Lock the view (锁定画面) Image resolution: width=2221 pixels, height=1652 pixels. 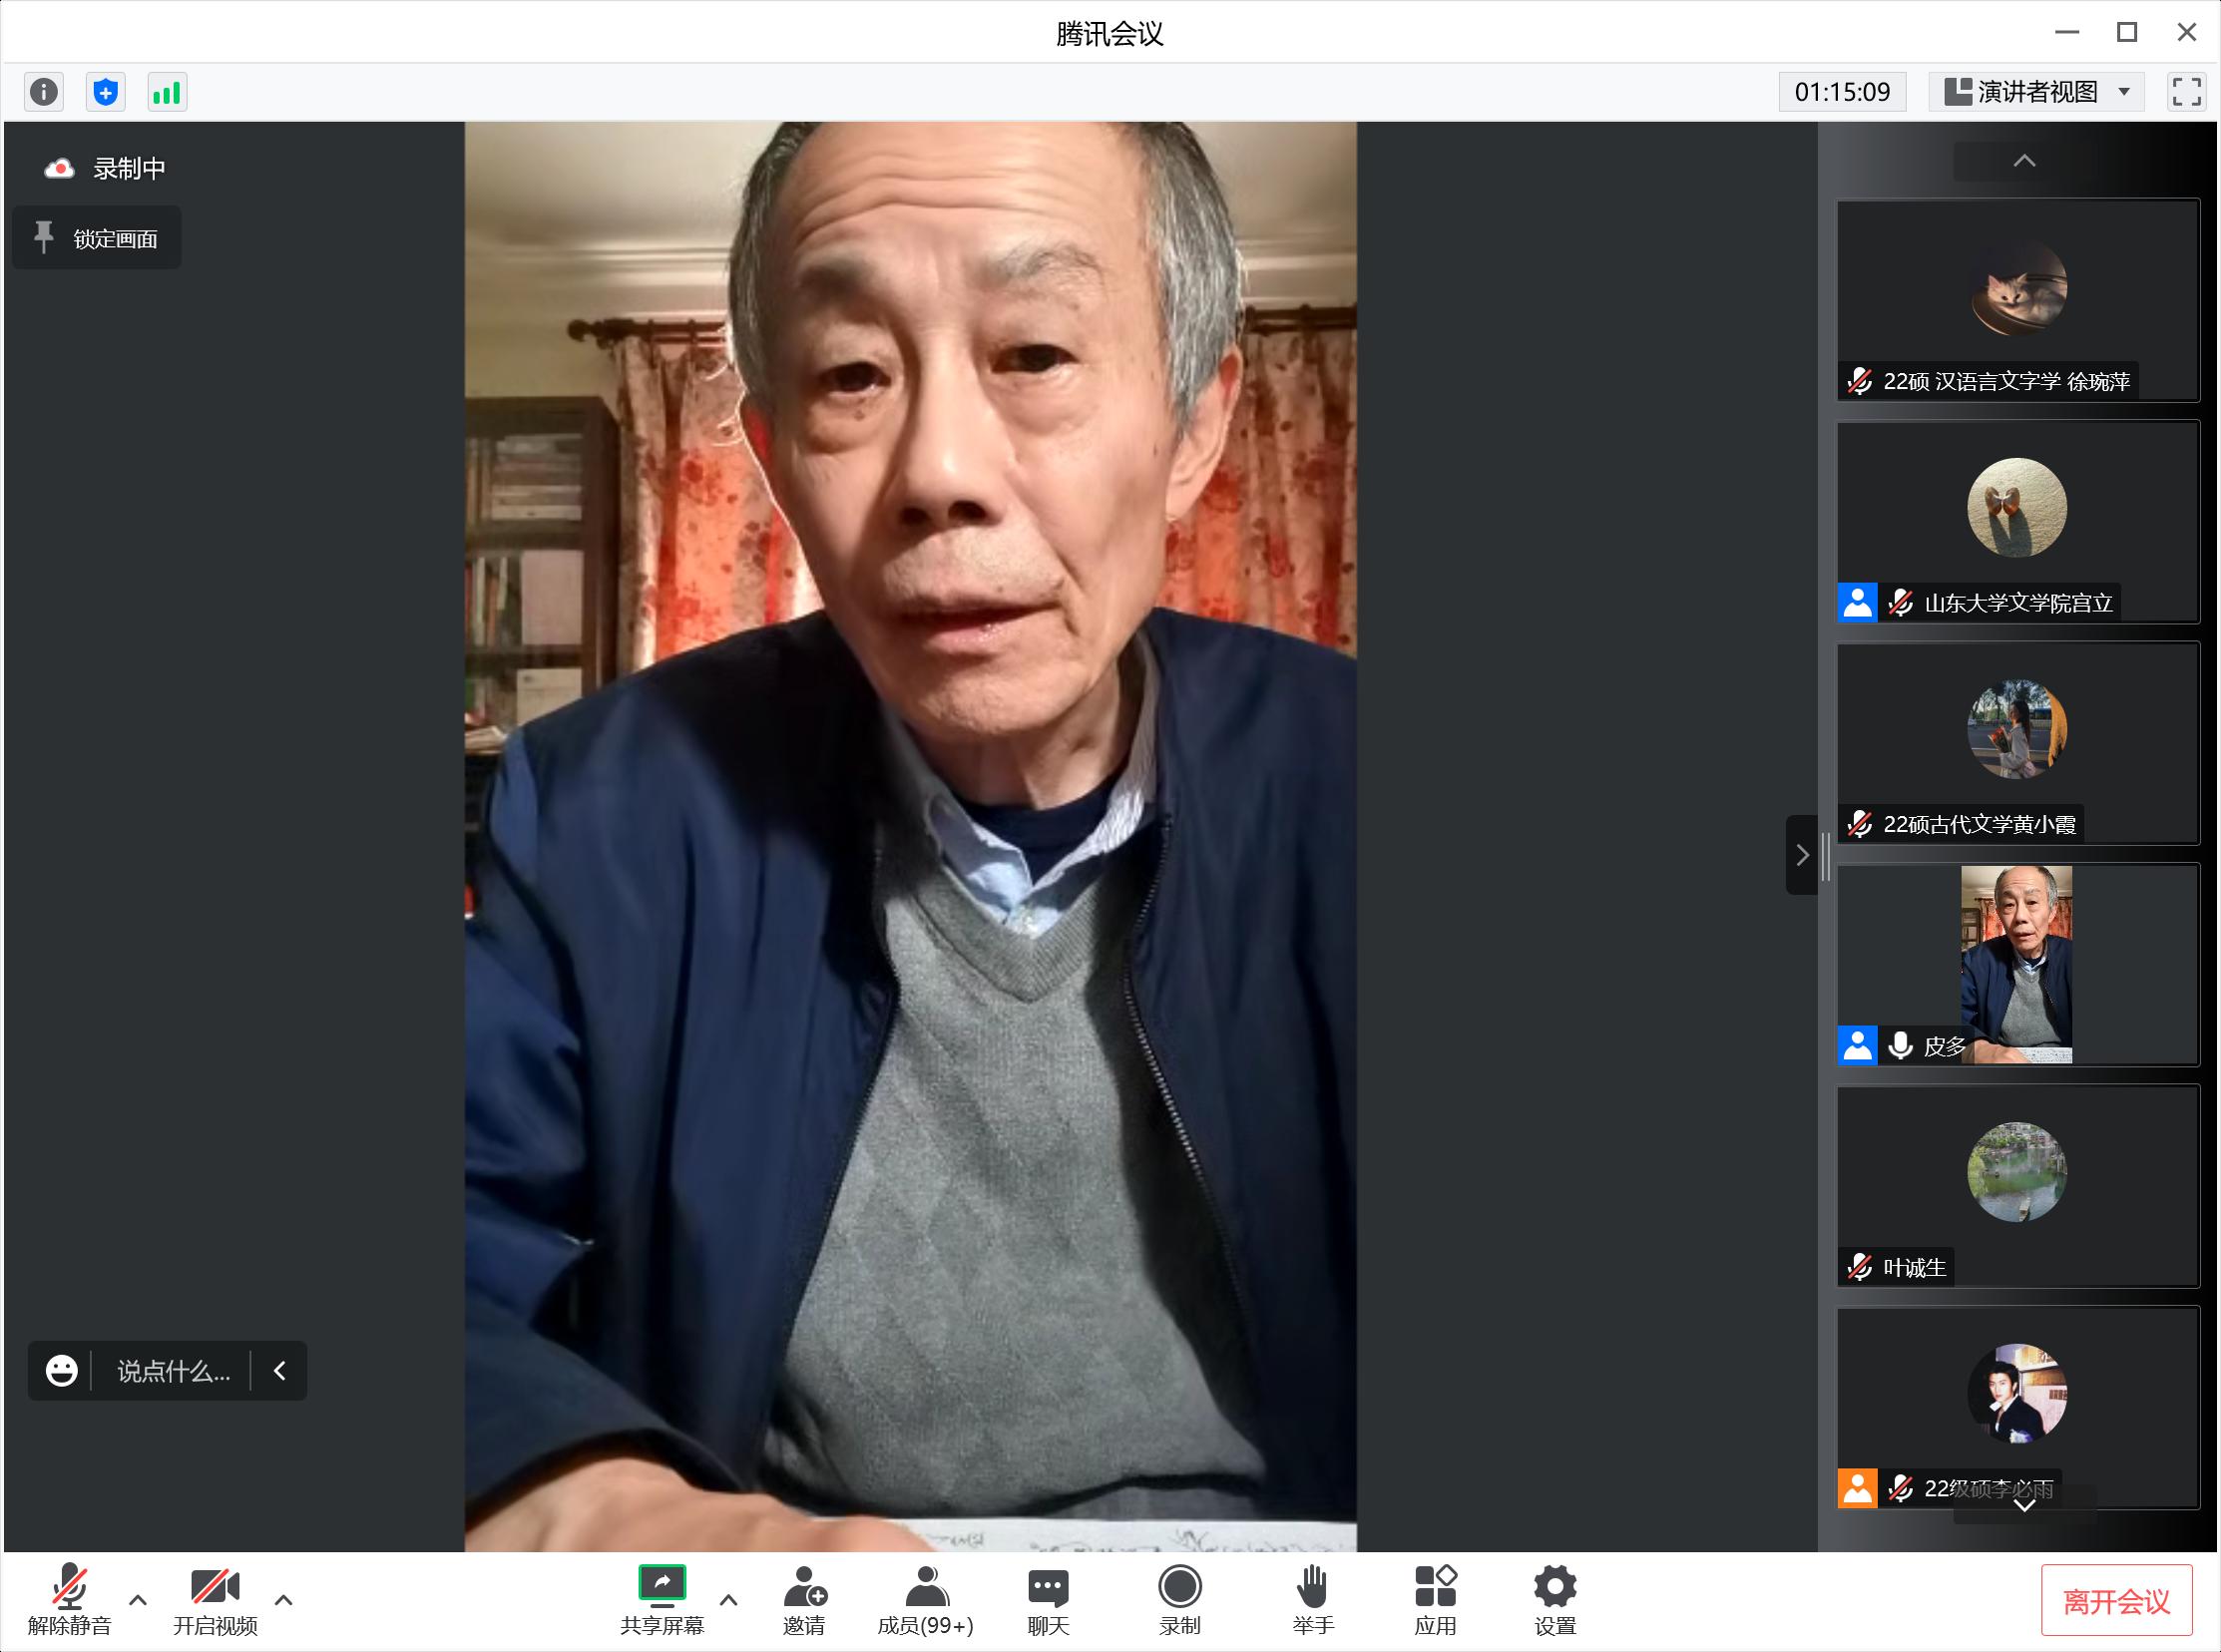(97, 238)
